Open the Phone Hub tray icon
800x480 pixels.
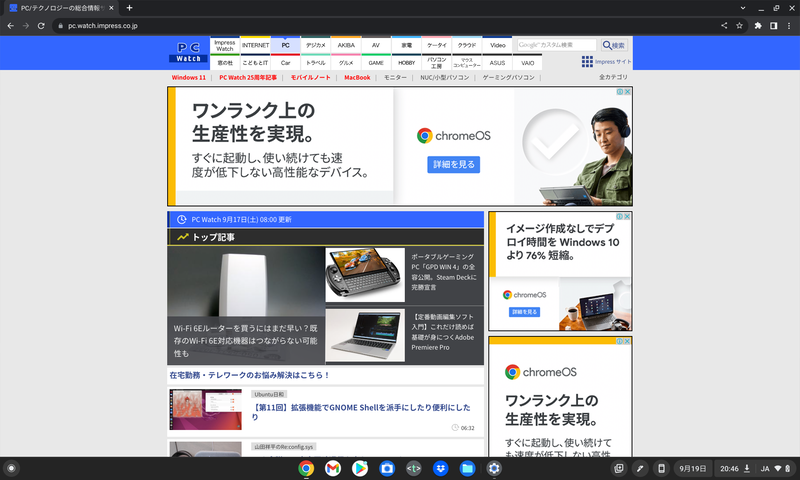[x=661, y=468]
